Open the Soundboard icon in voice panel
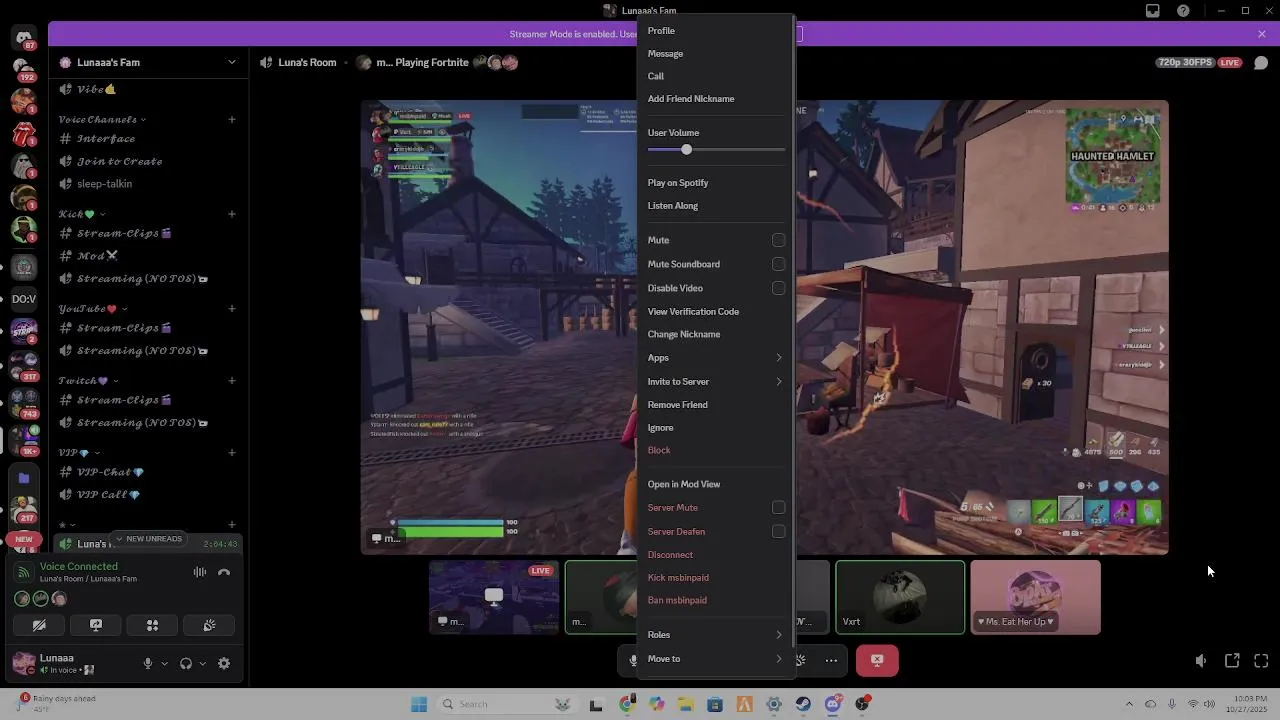 (209, 625)
